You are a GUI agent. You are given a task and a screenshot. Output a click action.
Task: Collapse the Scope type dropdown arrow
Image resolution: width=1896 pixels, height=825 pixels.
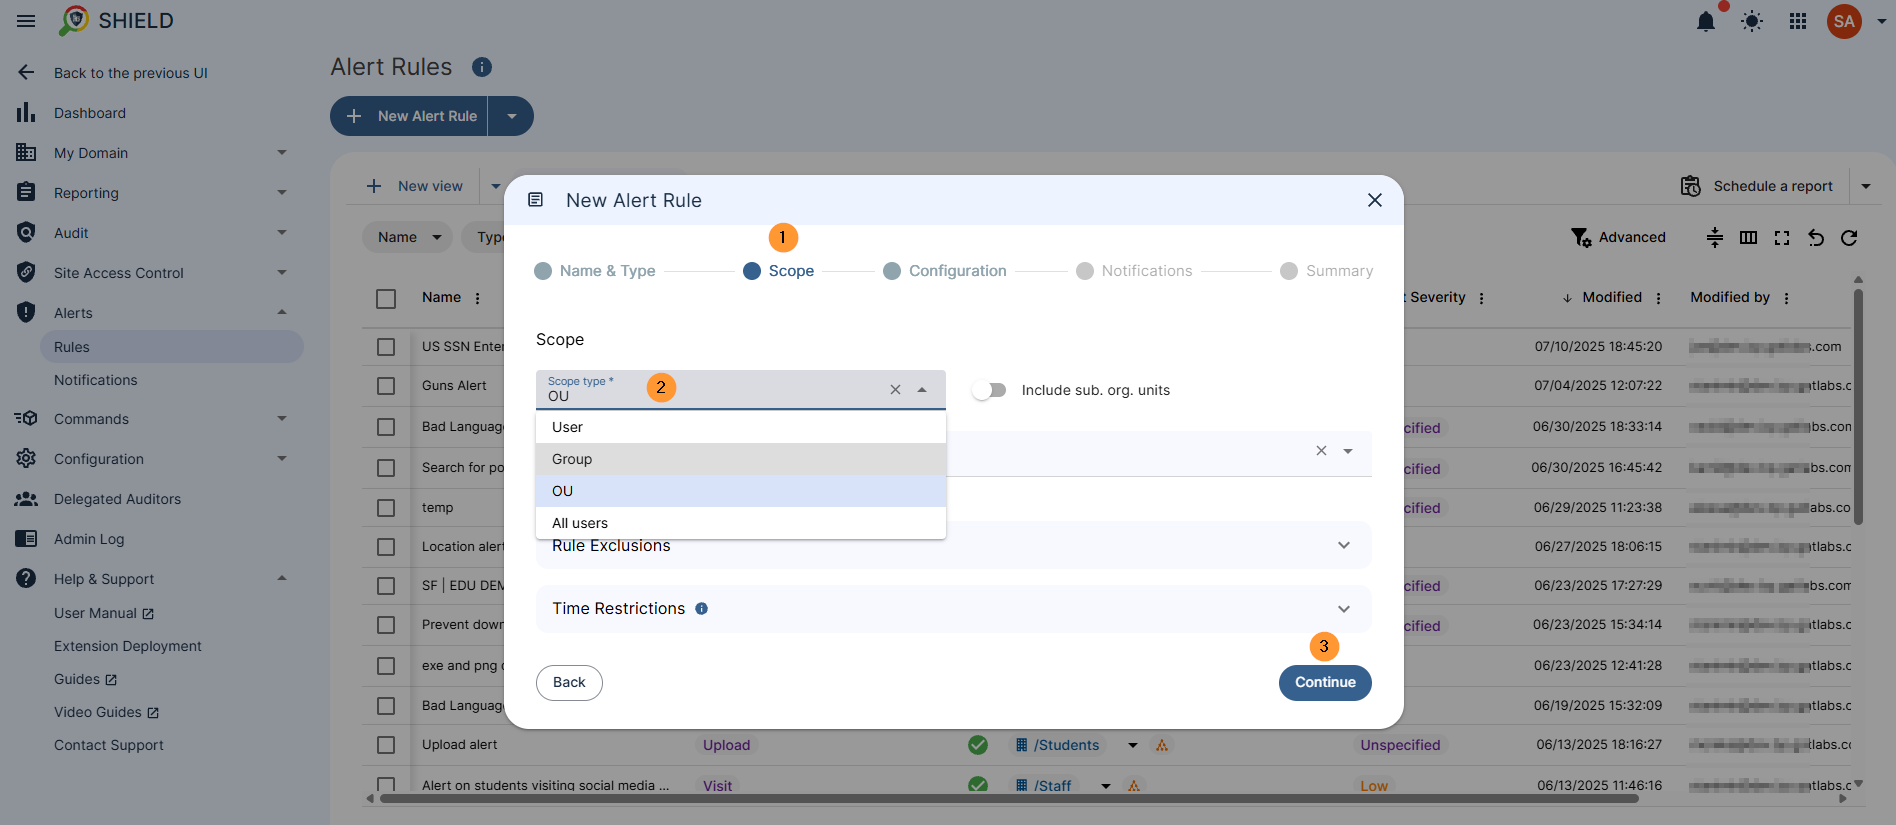point(922,390)
